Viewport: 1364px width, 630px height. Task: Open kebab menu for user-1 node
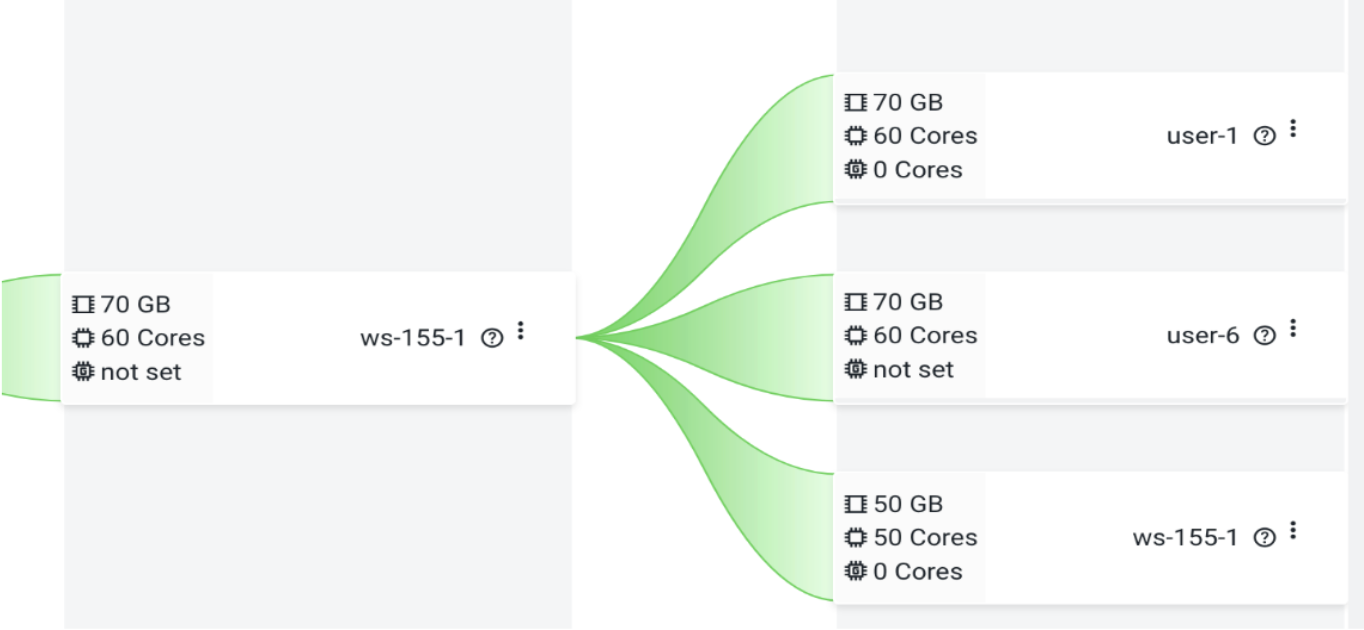[1293, 129]
